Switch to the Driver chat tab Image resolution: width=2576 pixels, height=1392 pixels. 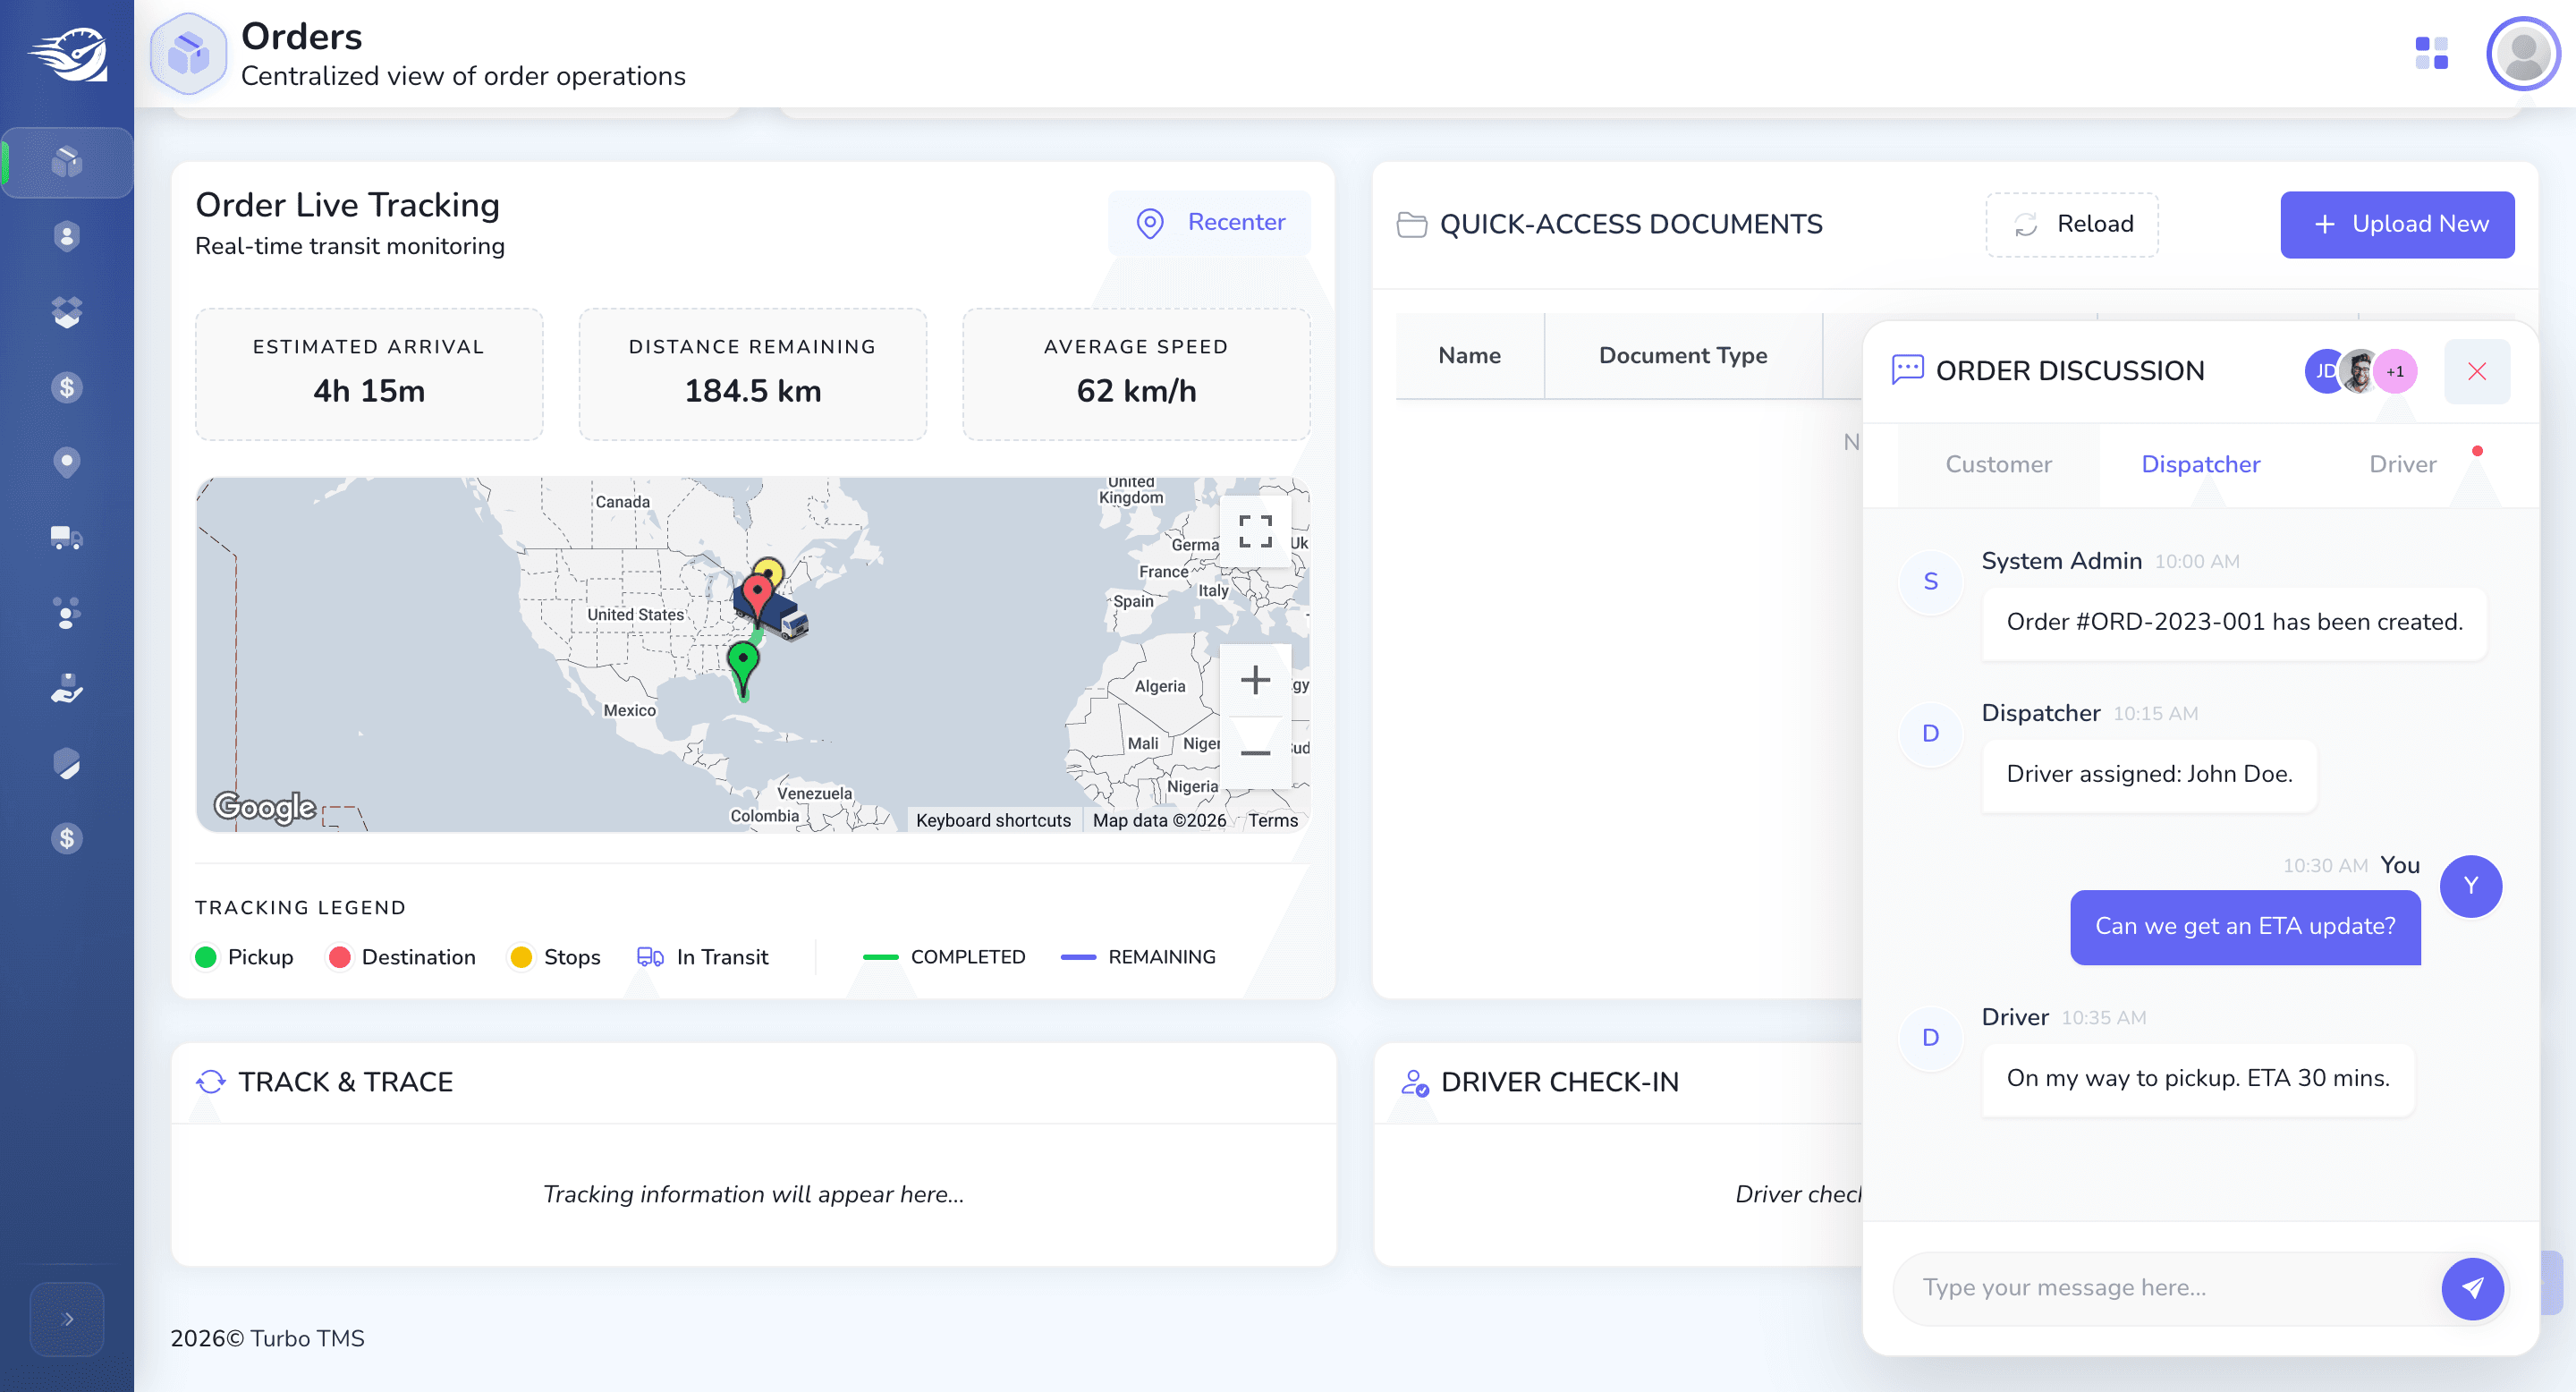(x=2402, y=464)
